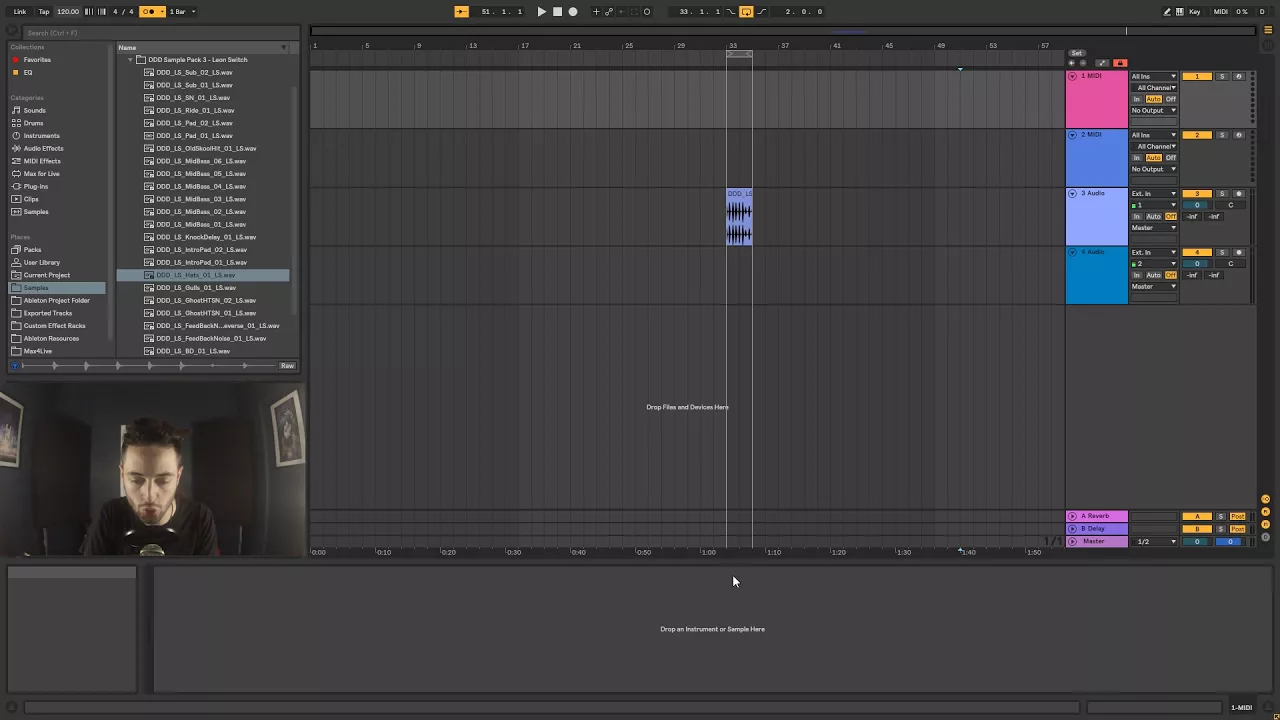Toggle the Loop switch in transport

click(746, 11)
